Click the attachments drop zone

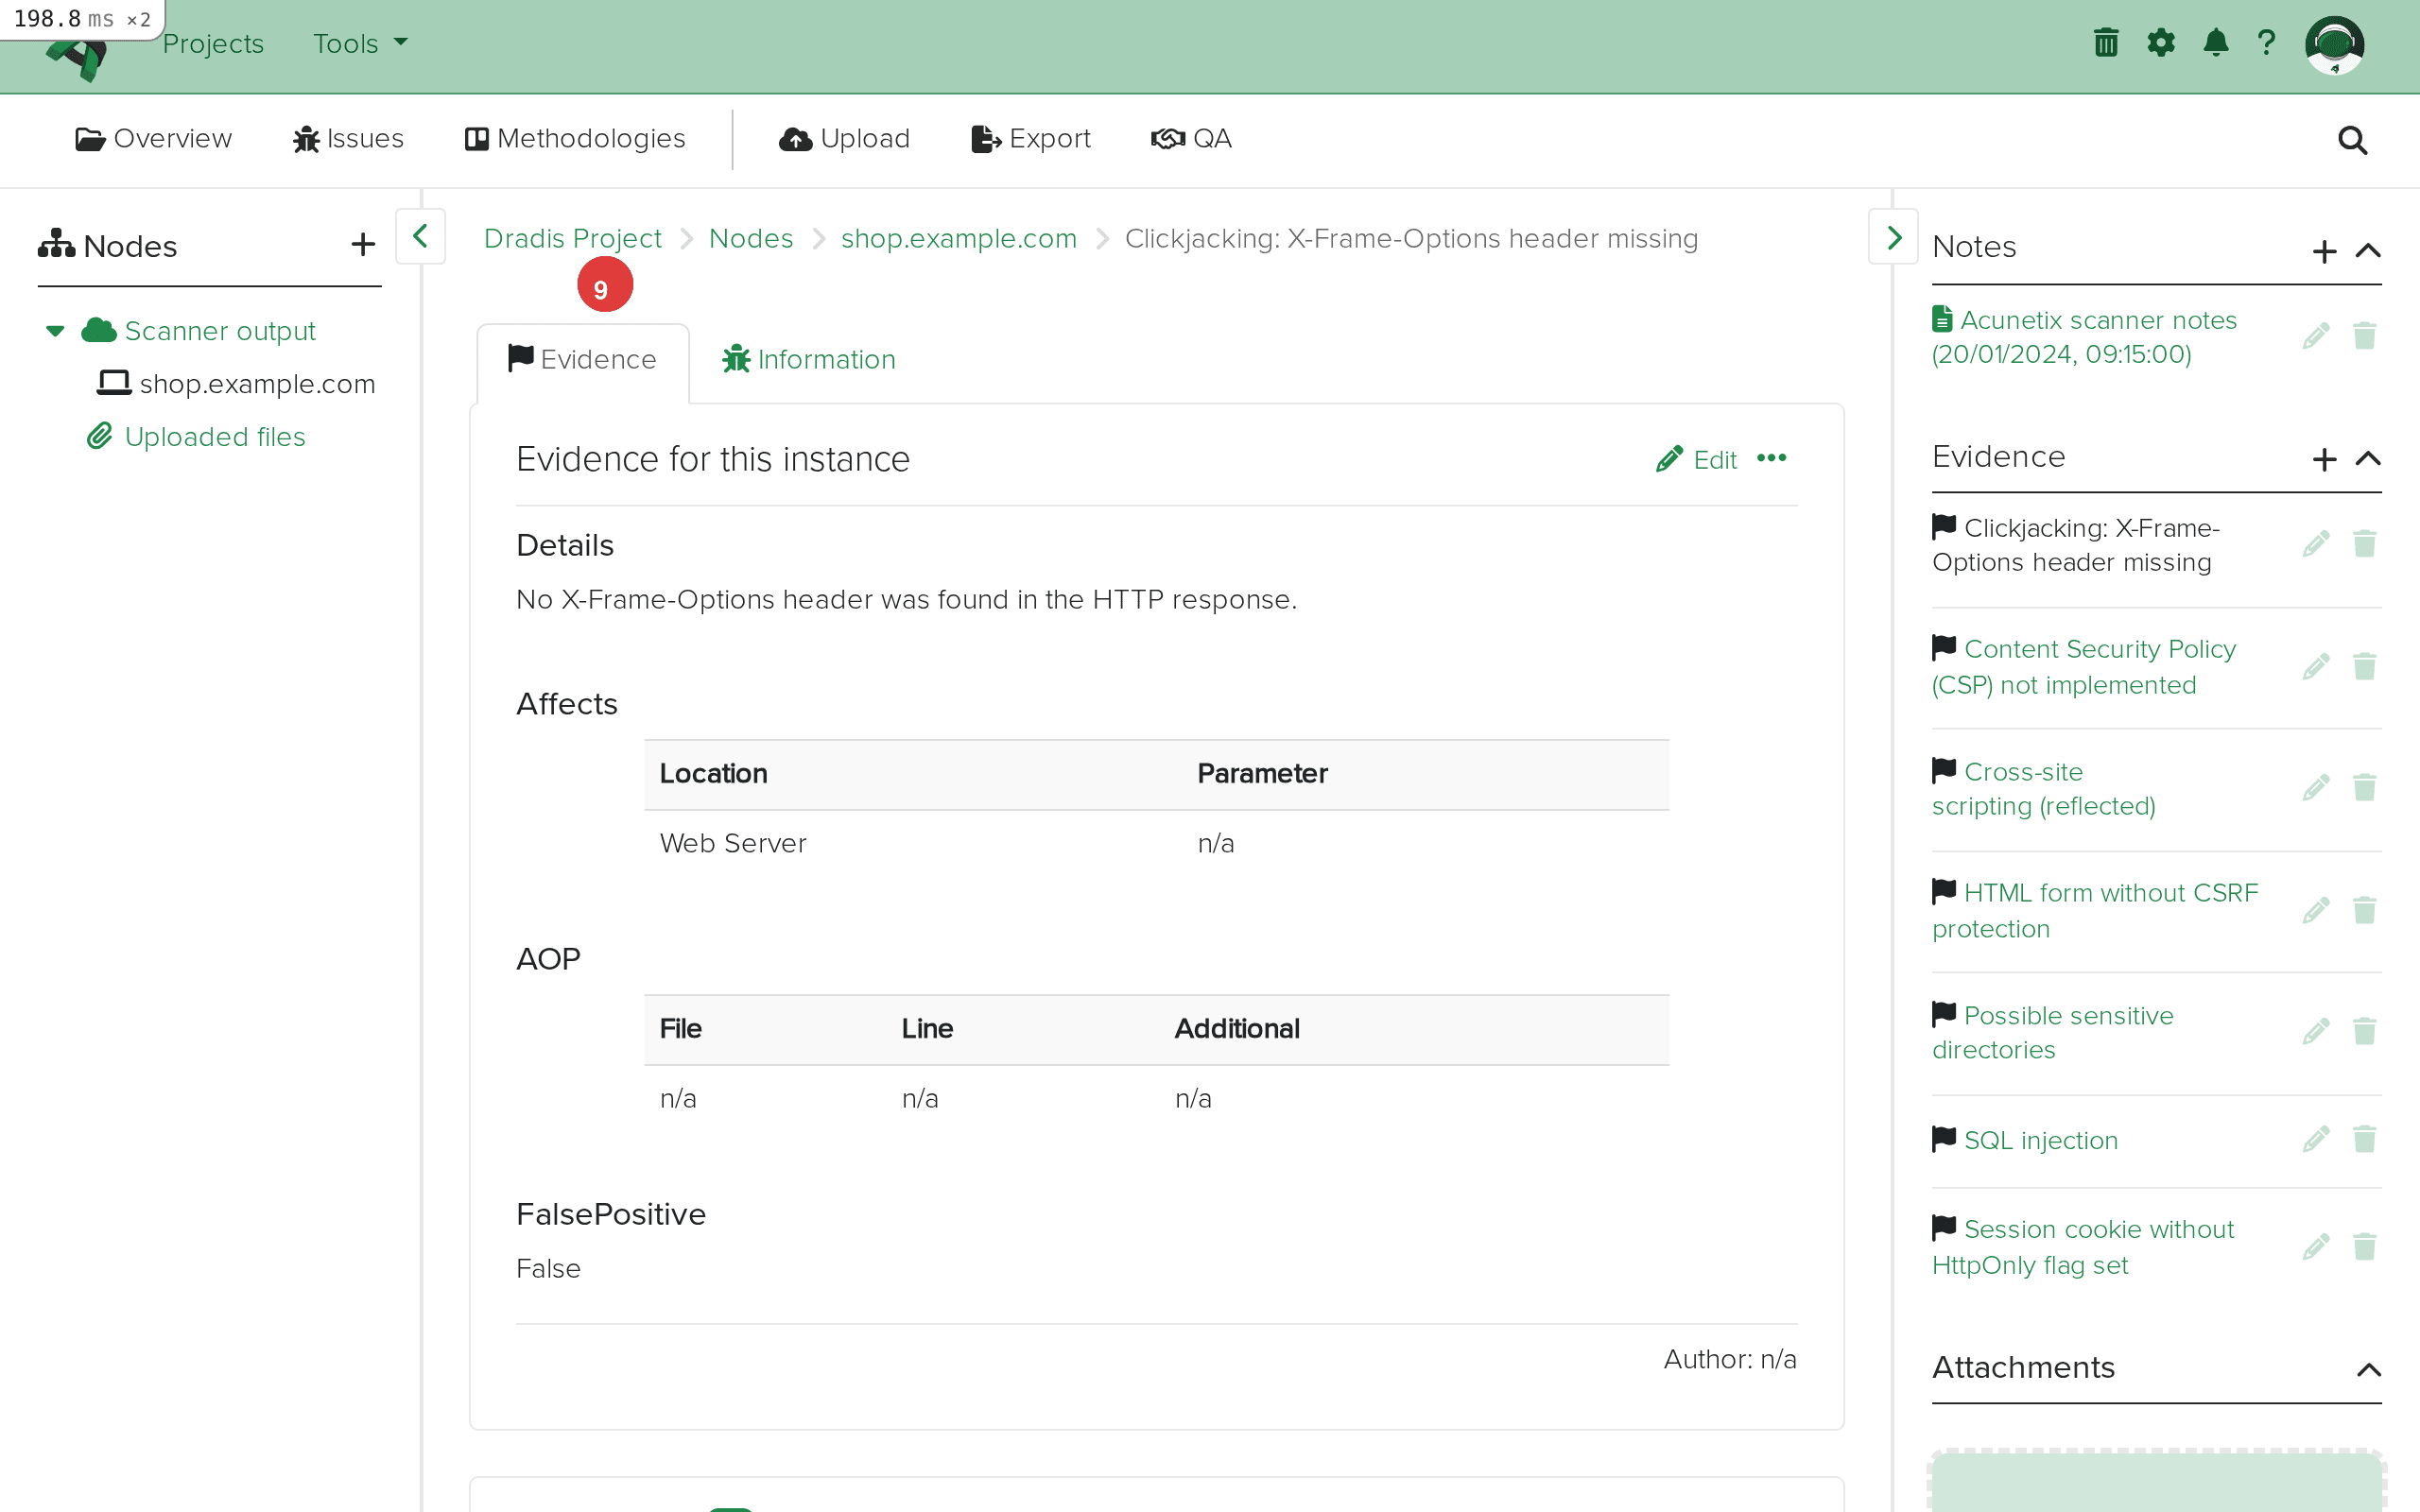(x=2156, y=1482)
